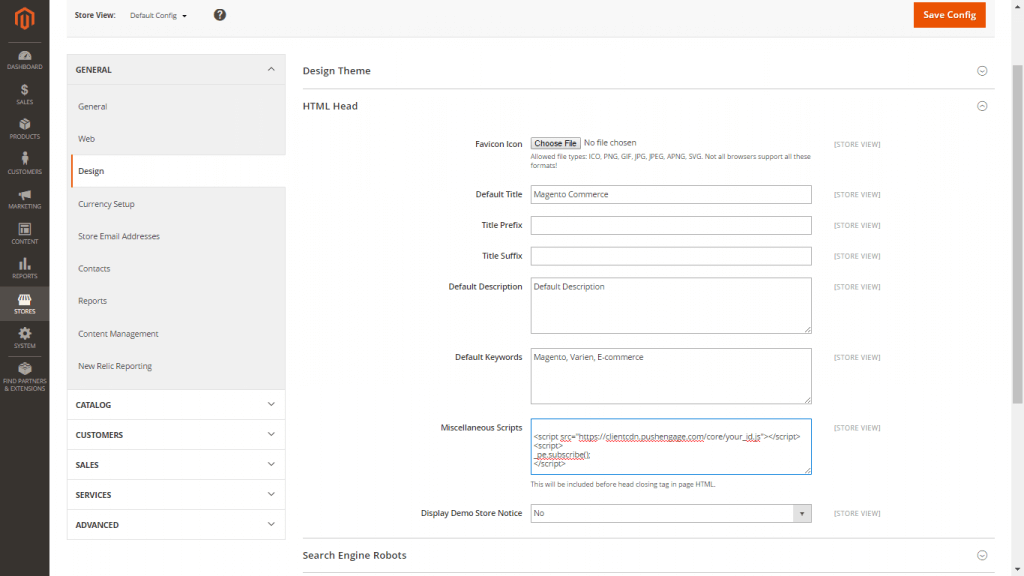Select the Design config tab
The image size is (1024, 576).
(178, 171)
